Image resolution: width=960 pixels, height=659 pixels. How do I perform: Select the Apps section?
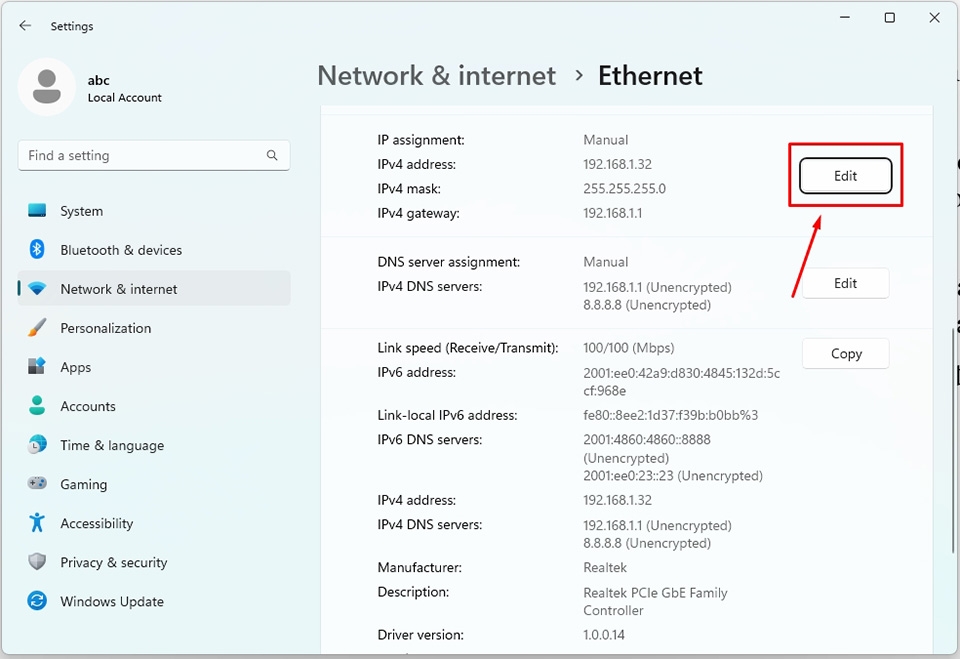(x=75, y=367)
